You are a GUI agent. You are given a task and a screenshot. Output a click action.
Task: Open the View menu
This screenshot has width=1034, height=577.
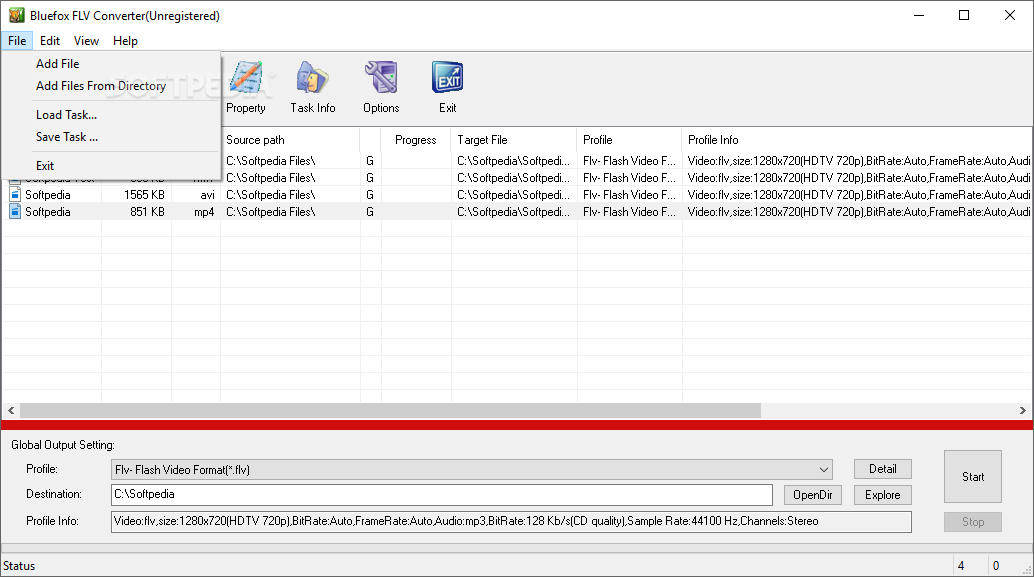[x=86, y=41]
